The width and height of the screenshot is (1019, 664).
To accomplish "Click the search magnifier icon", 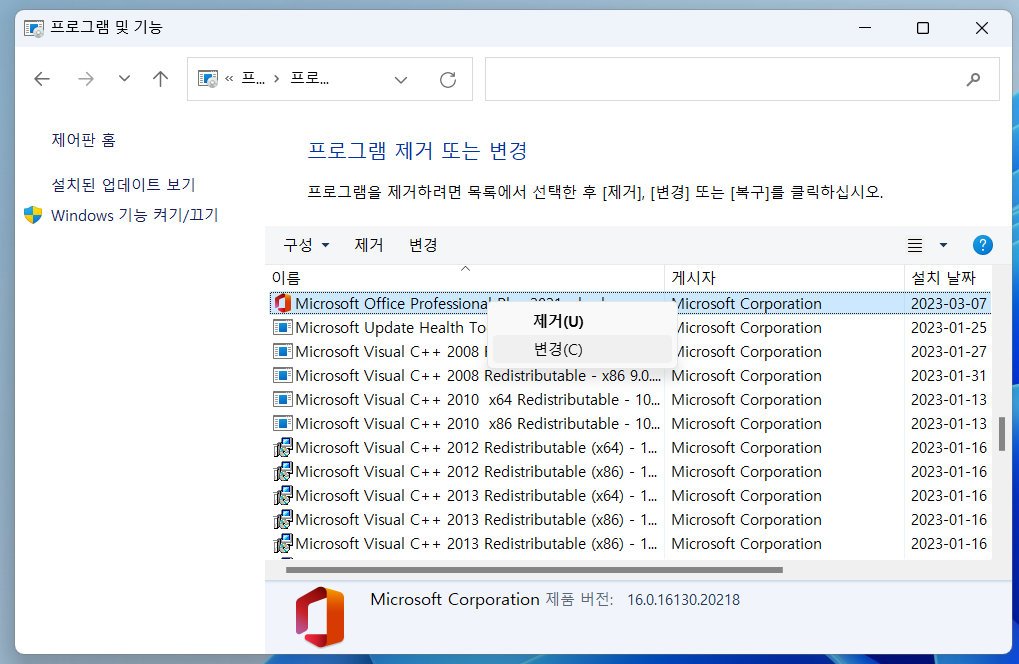I will [x=974, y=79].
